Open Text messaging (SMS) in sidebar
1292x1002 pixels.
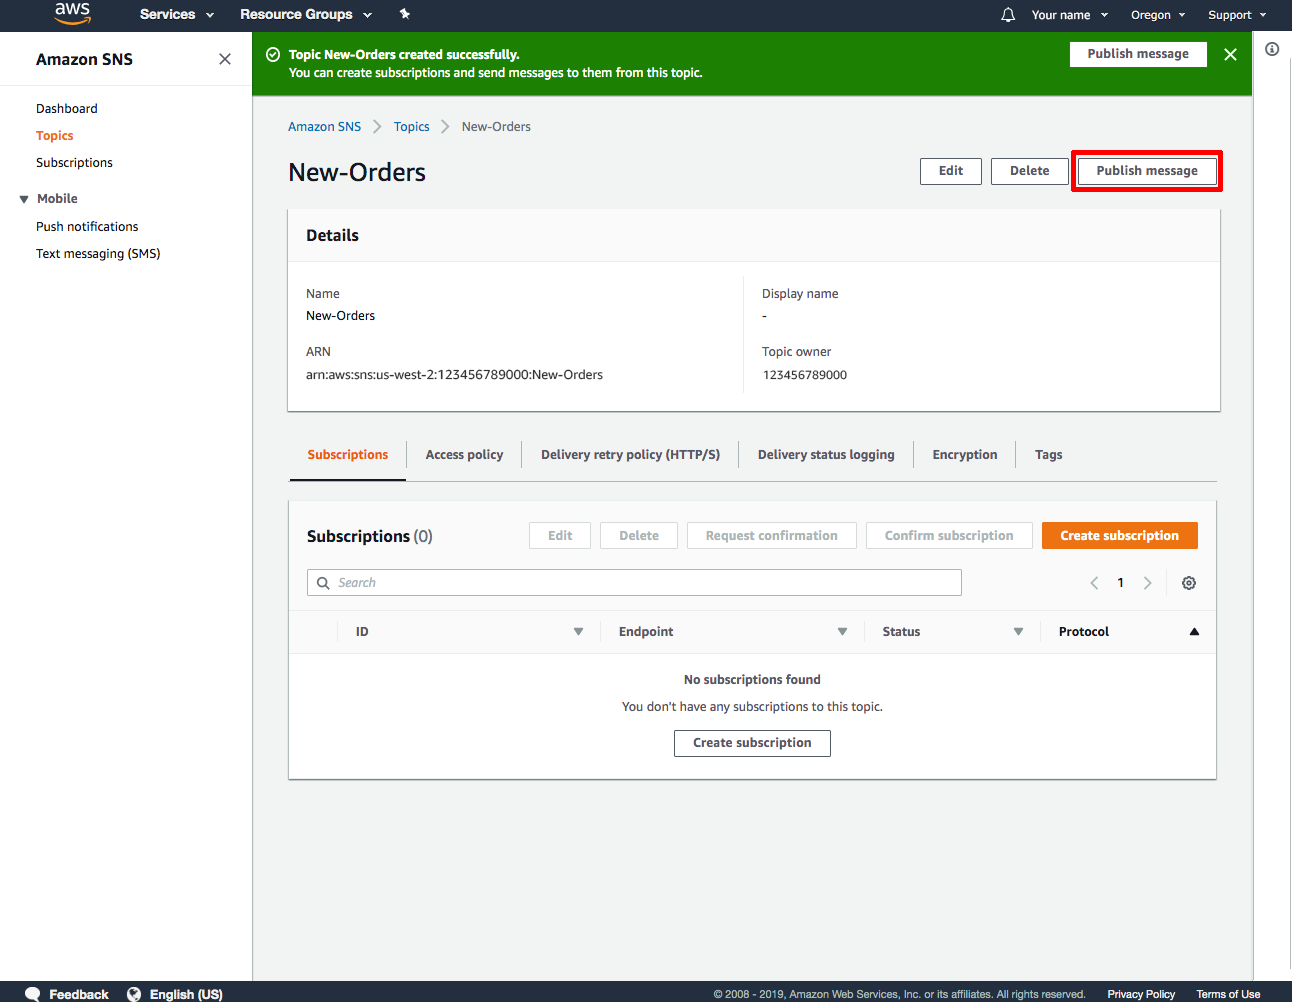pyautogui.click(x=98, y=254)
